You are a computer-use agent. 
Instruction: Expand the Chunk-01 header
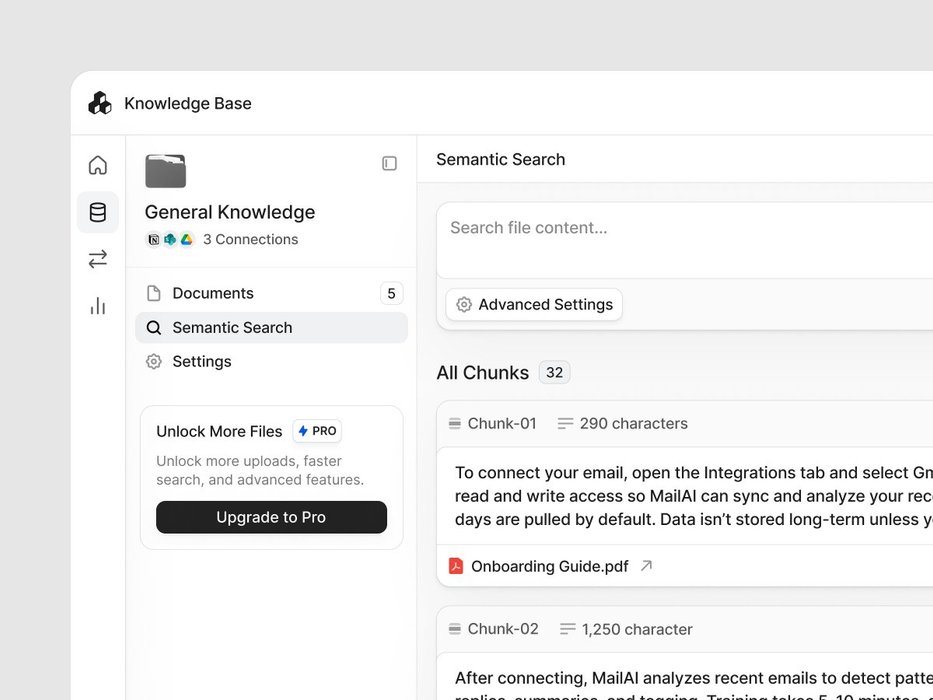point(501,424)
